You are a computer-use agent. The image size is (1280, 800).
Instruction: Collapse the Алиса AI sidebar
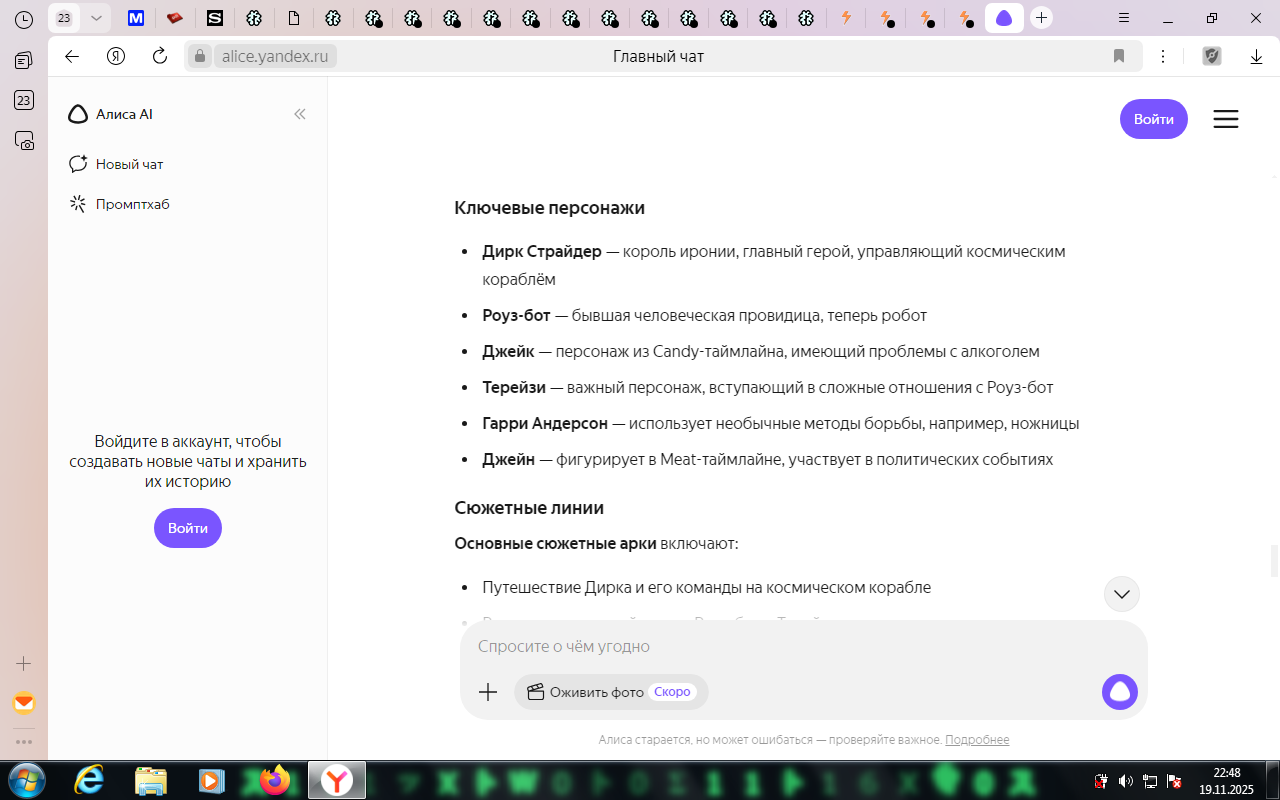pos(299,114)
